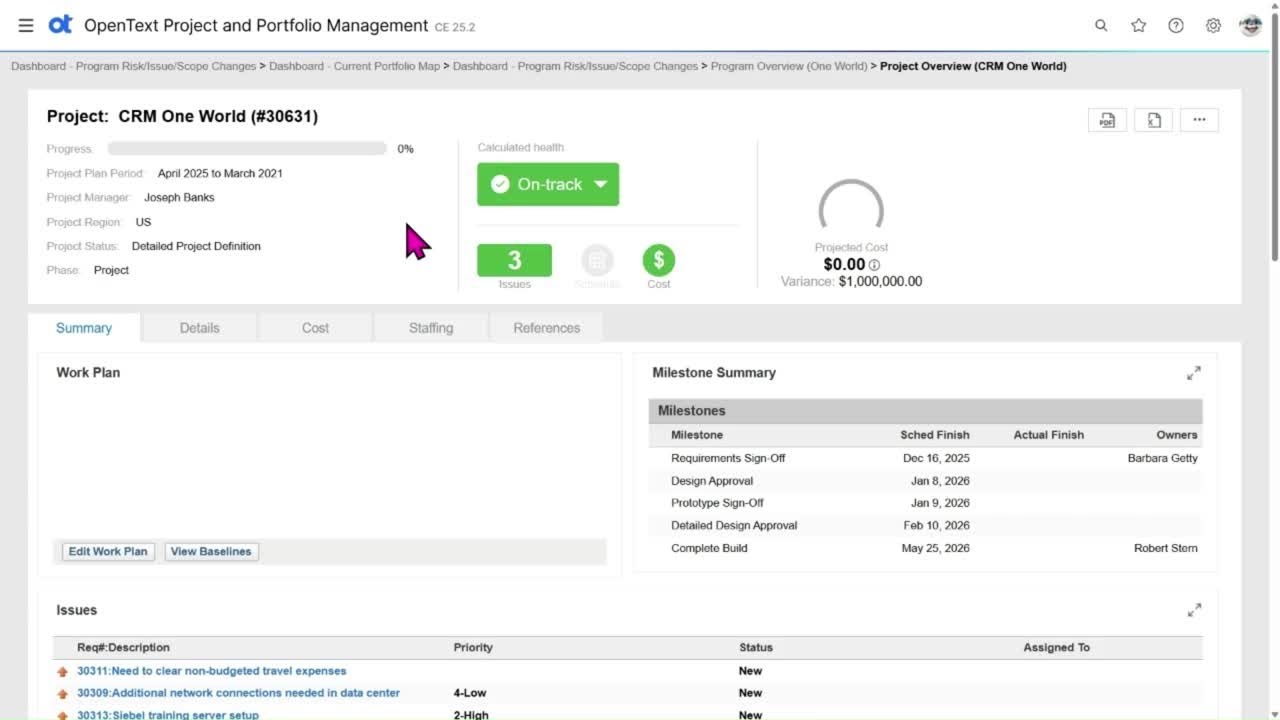Viewport: 1280px width, 720px height.
Task: Switch to the Staffing tab
Action: [x=431, y=328]
